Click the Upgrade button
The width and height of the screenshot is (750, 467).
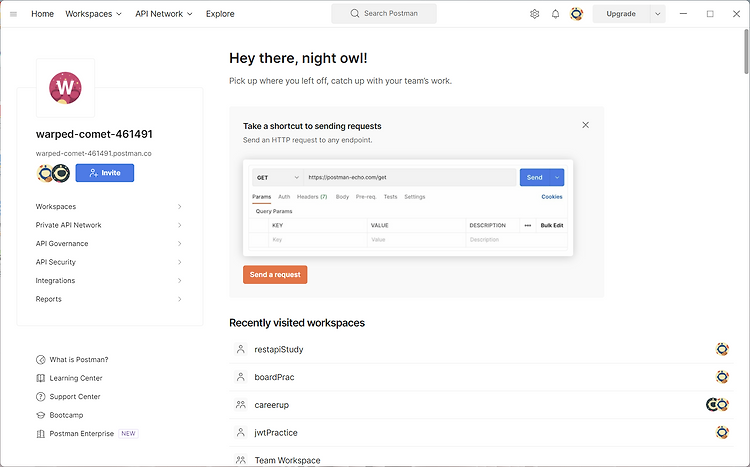621,14
